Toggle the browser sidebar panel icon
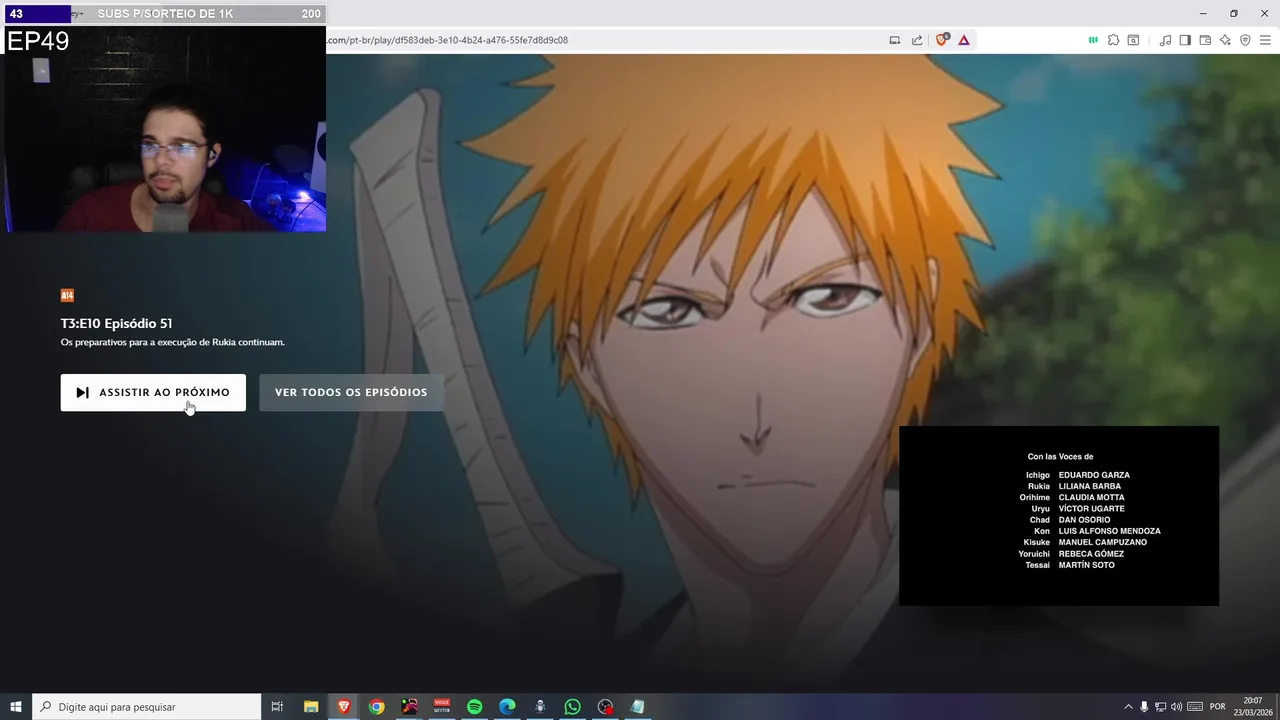 (x=1185, y=40)
